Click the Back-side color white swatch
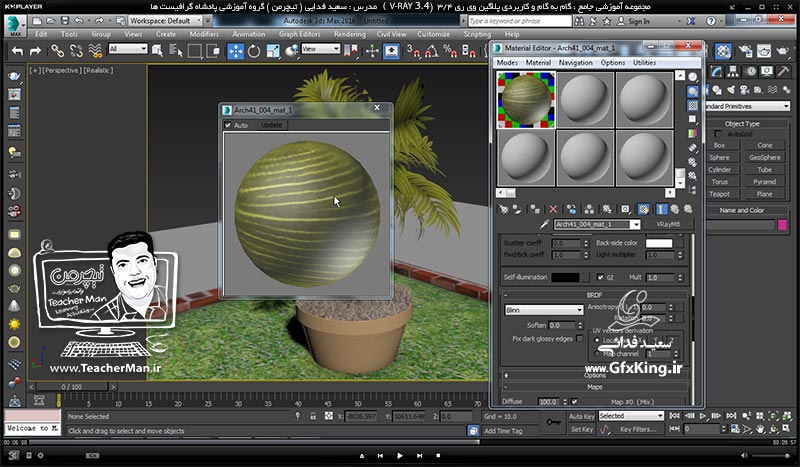Image resolution: width=800 pixels, height=467 pixels. 659,243
